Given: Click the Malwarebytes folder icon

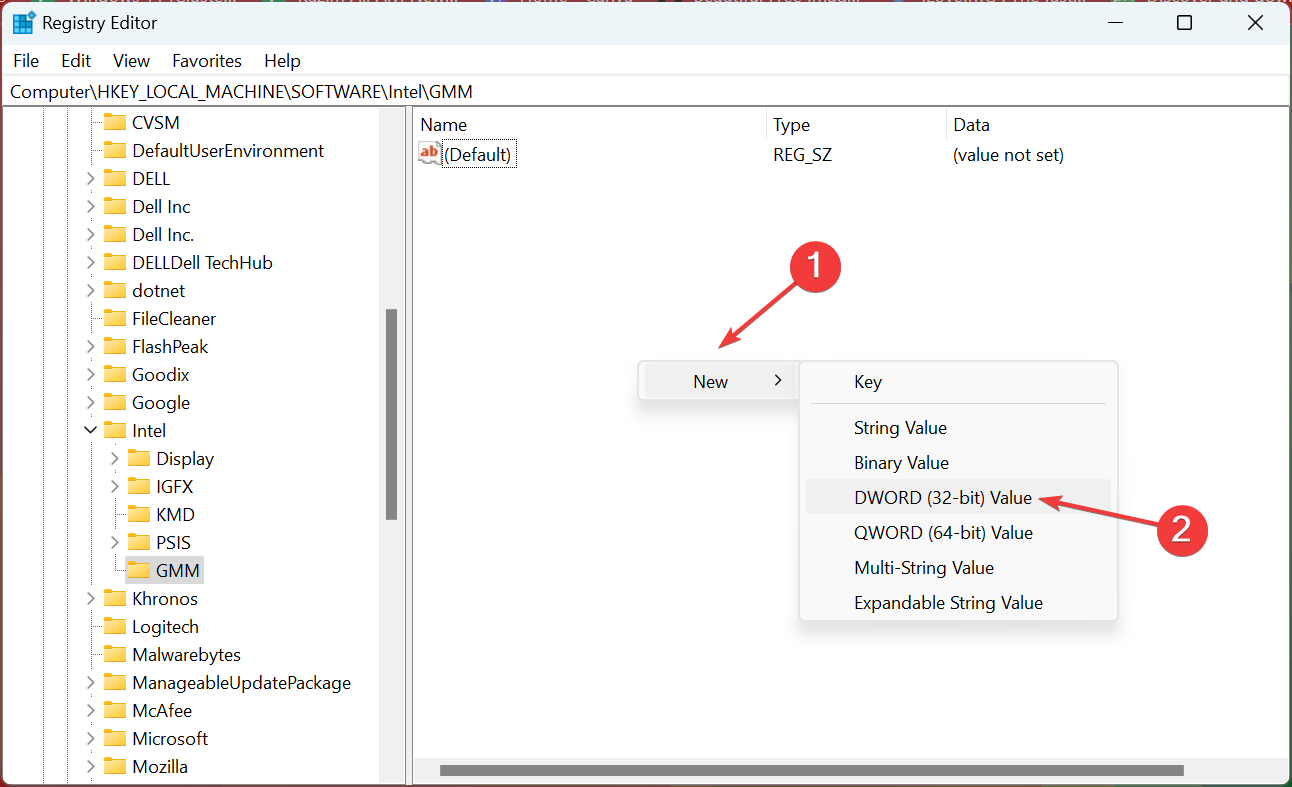Looking at the screenshot, I should [x=115, y=655].
